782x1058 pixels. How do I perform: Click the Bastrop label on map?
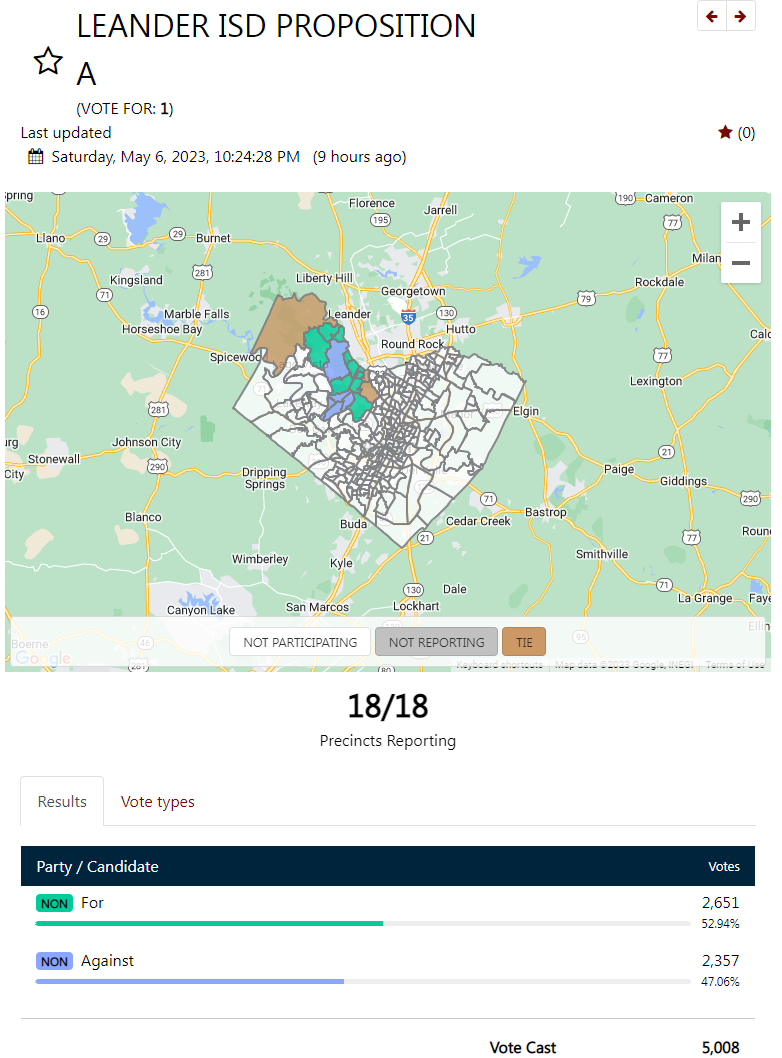(x=546, y=512)
